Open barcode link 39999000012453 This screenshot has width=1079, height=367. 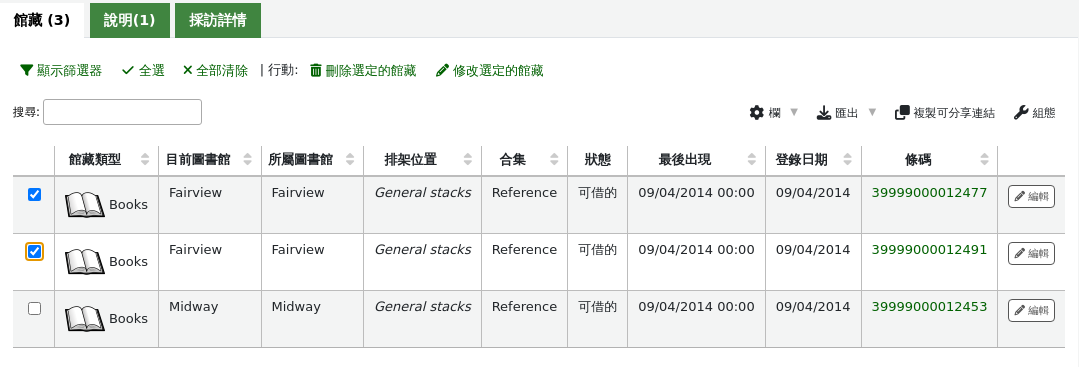click(929, 306)
